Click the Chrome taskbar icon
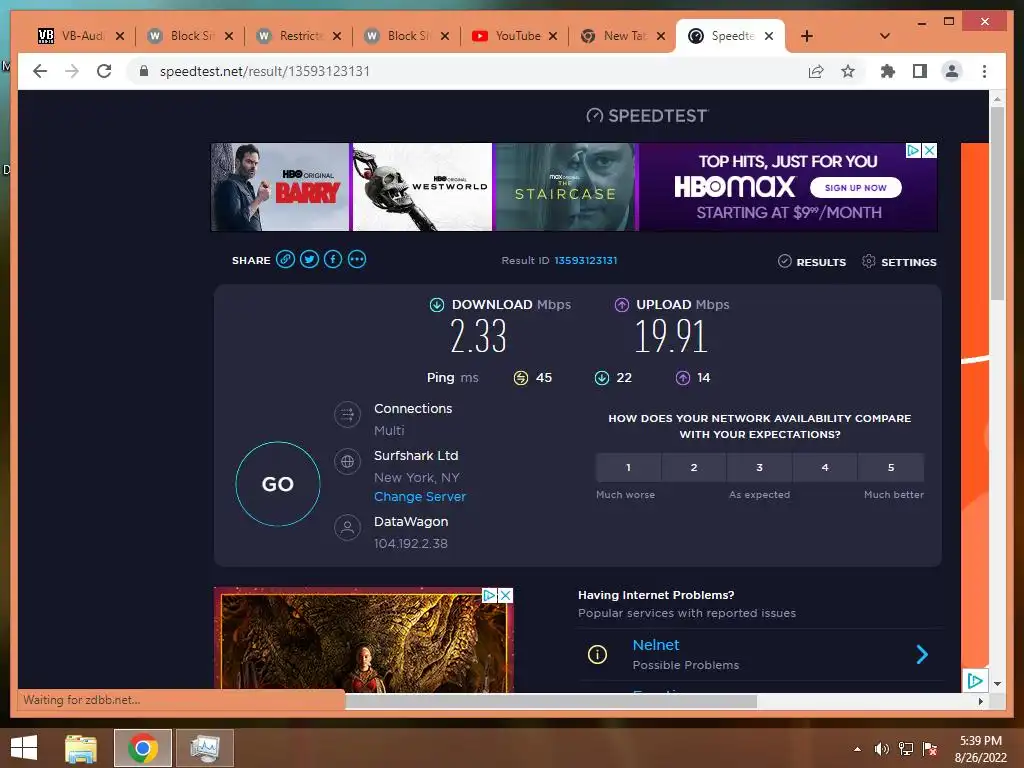 (143, 748)
